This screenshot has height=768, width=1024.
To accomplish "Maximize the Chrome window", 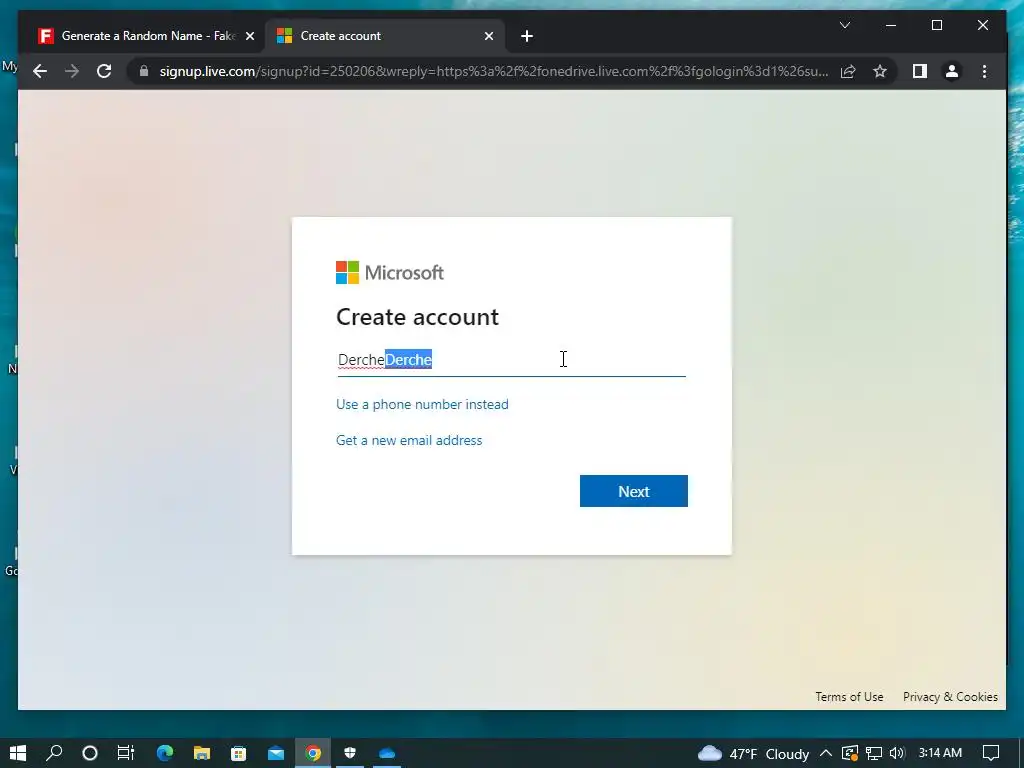I will 936,25.
